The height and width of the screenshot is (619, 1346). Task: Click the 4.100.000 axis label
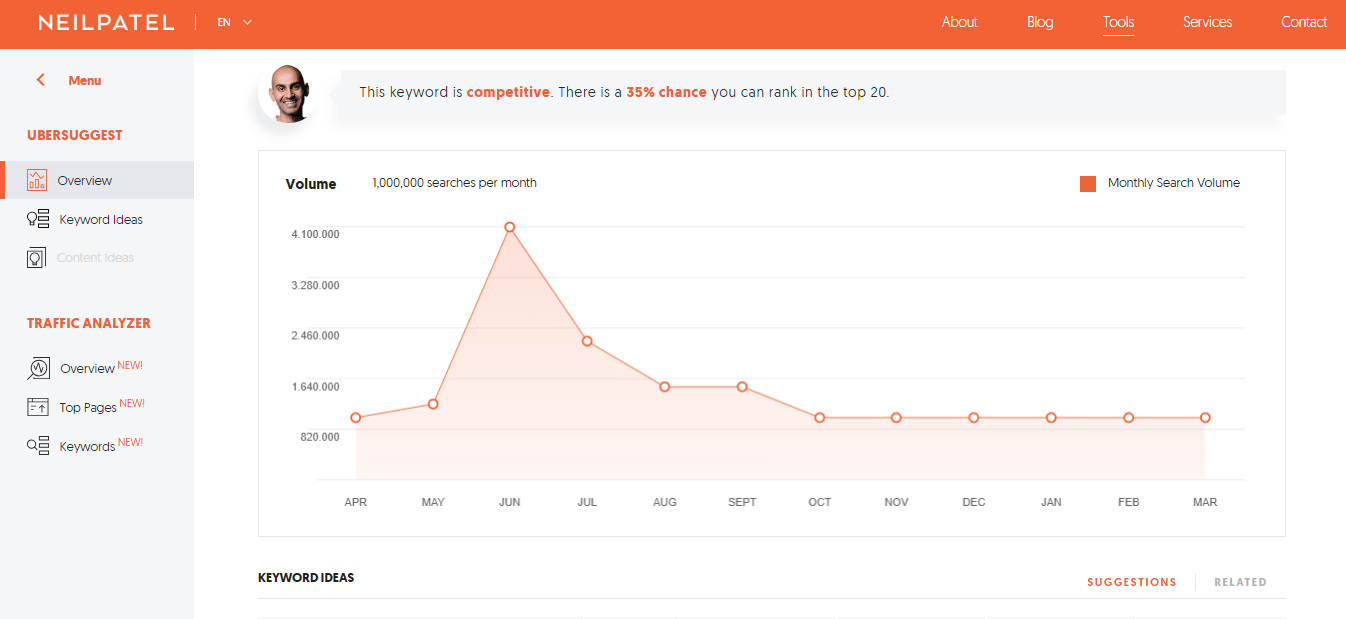315,234
